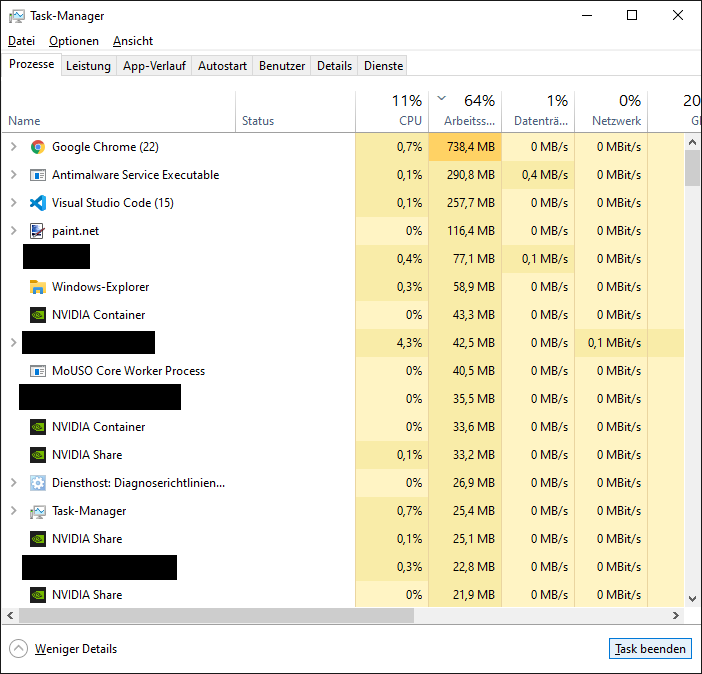Image resolution: width=702 pixels, height=674 pixels.
Task: Switch to the App-Verlauf tab
Action: click(154, 66)
